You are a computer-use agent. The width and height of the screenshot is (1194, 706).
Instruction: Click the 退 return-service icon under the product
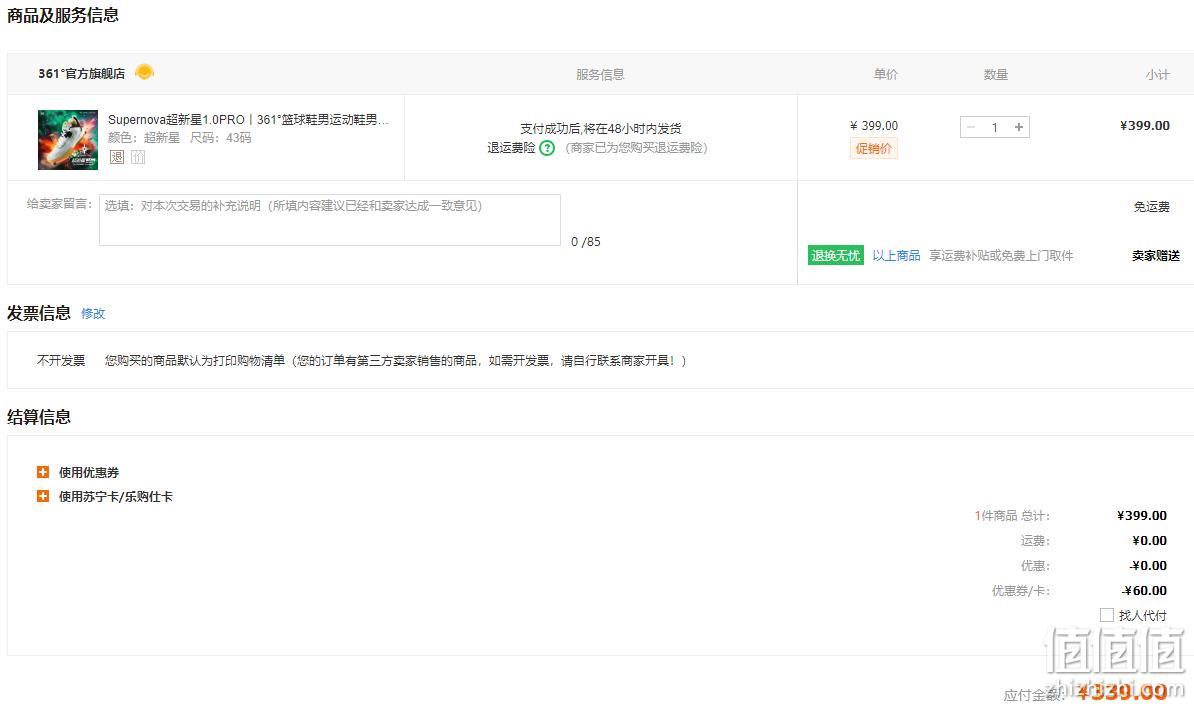coord(117,157)
